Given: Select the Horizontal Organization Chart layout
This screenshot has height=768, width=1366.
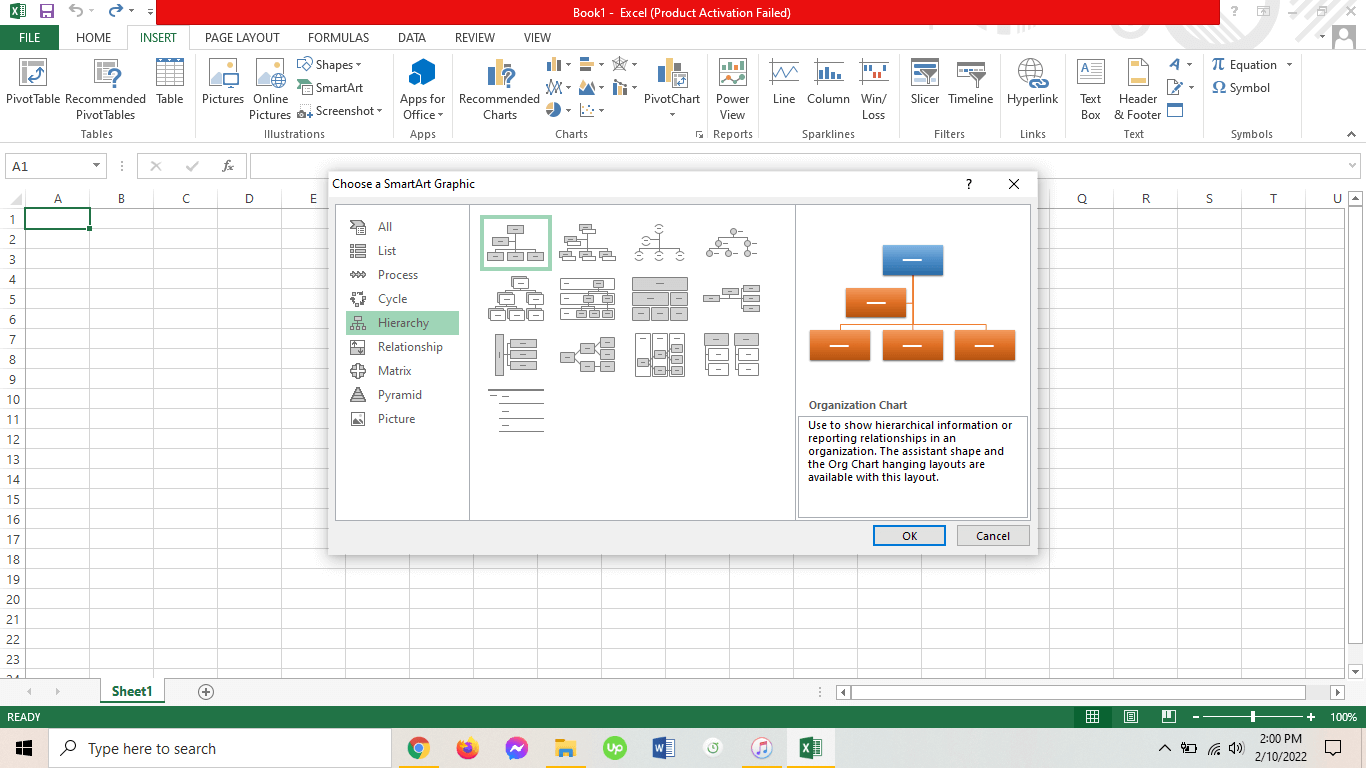Looking at the screenshot, I should (x=732, y=299).
